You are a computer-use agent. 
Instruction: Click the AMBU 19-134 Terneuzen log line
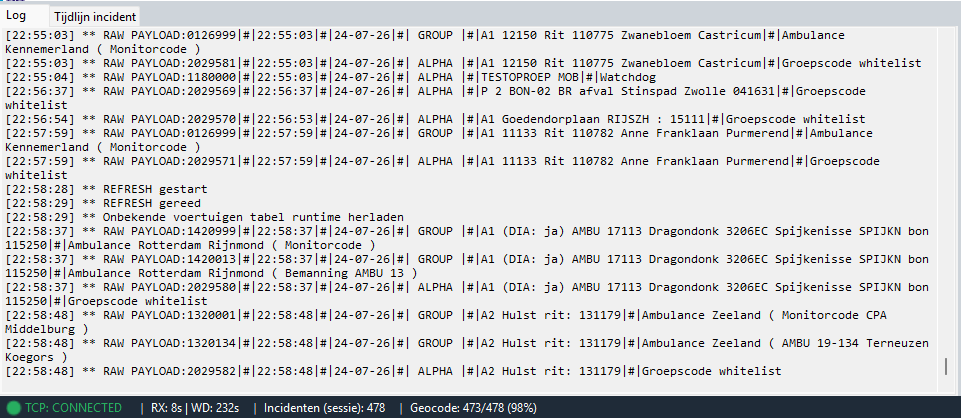(x=467, y=351)
